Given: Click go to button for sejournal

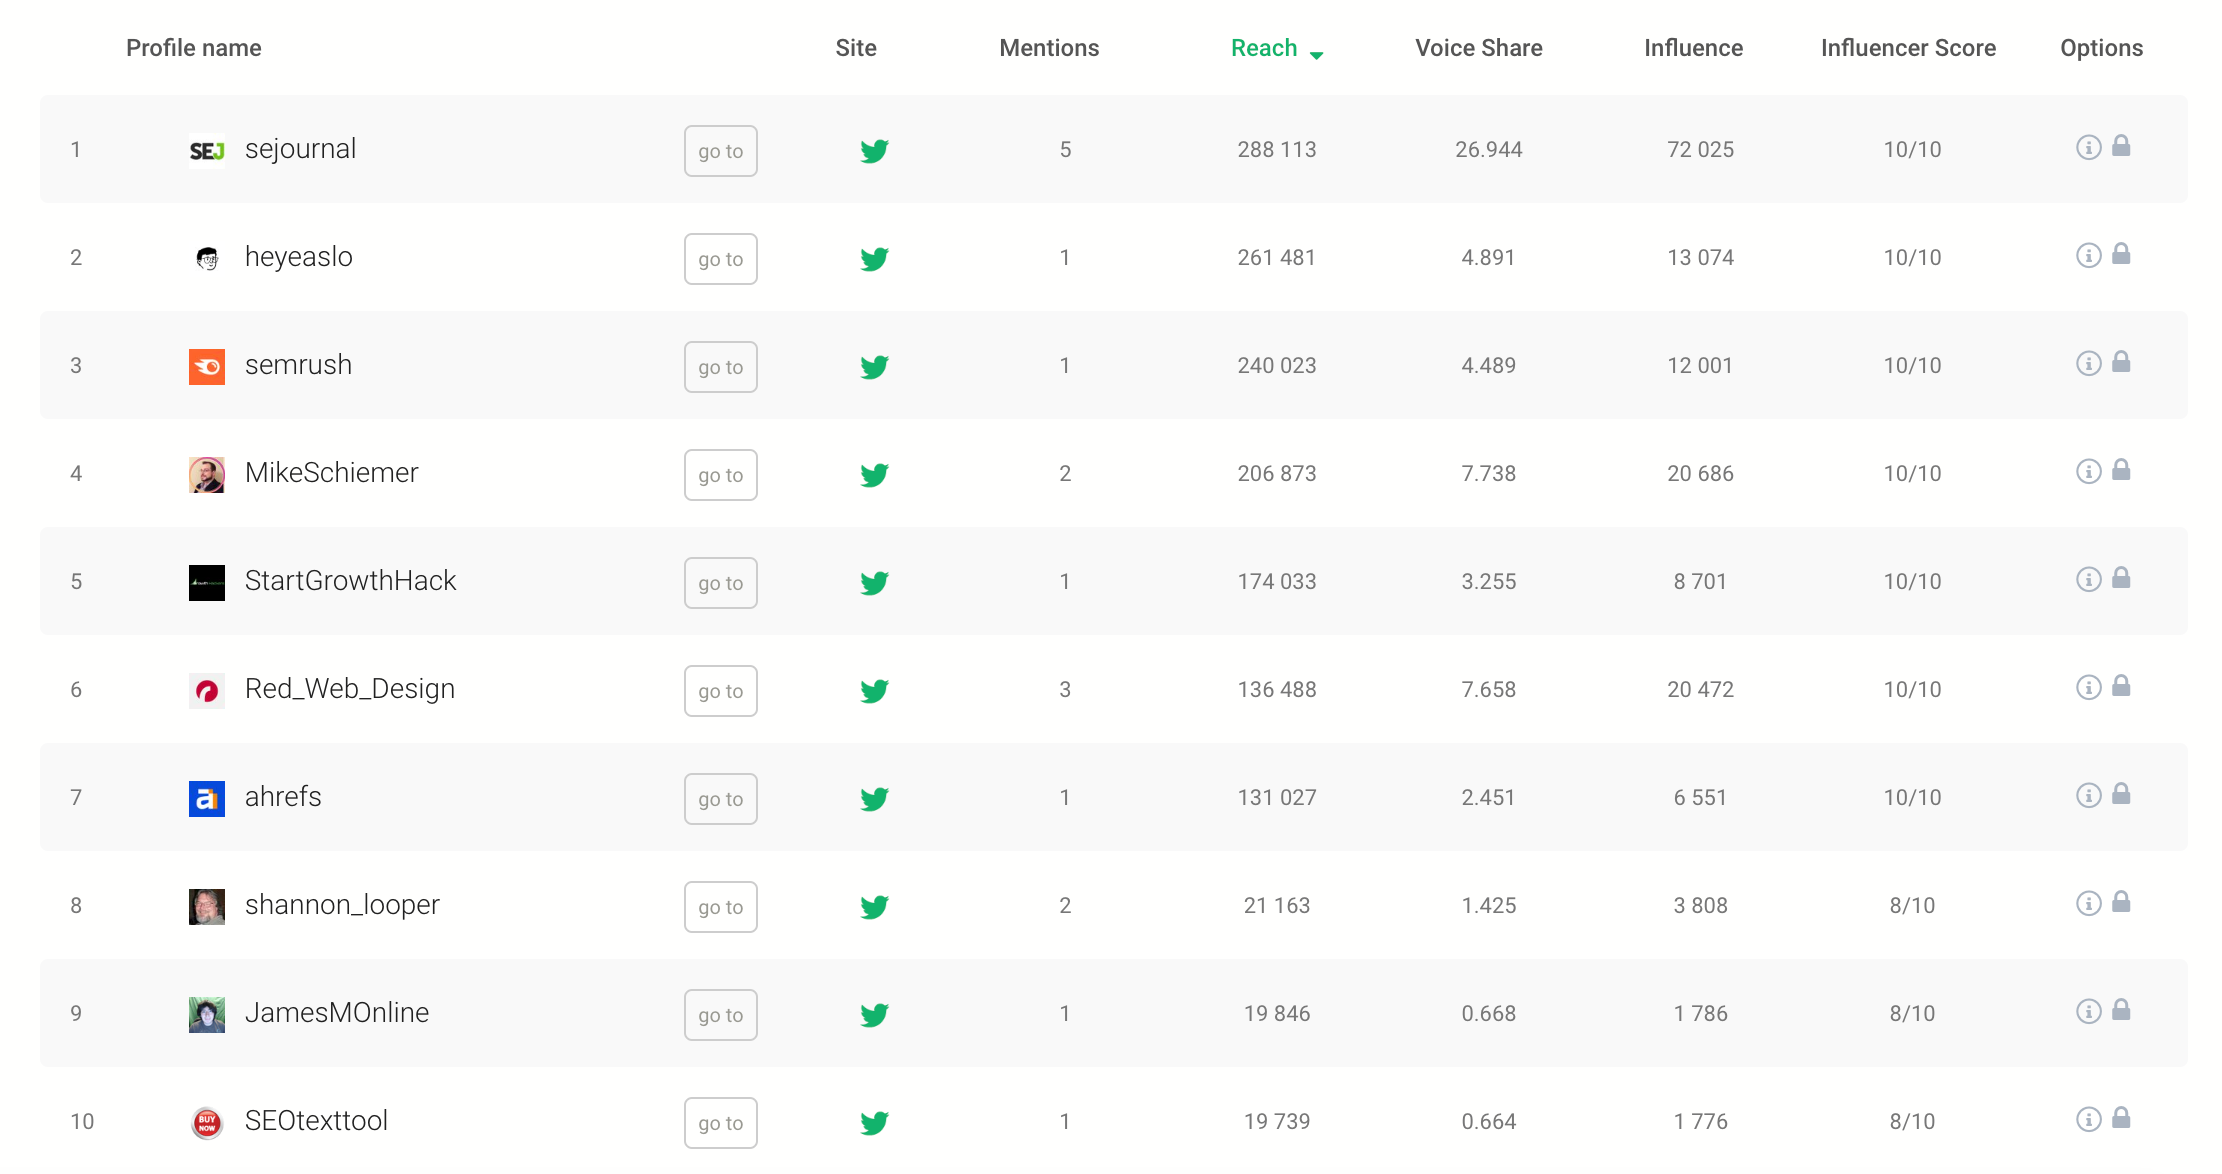Looking at the screenshot, I should click(x=721, y=151).
